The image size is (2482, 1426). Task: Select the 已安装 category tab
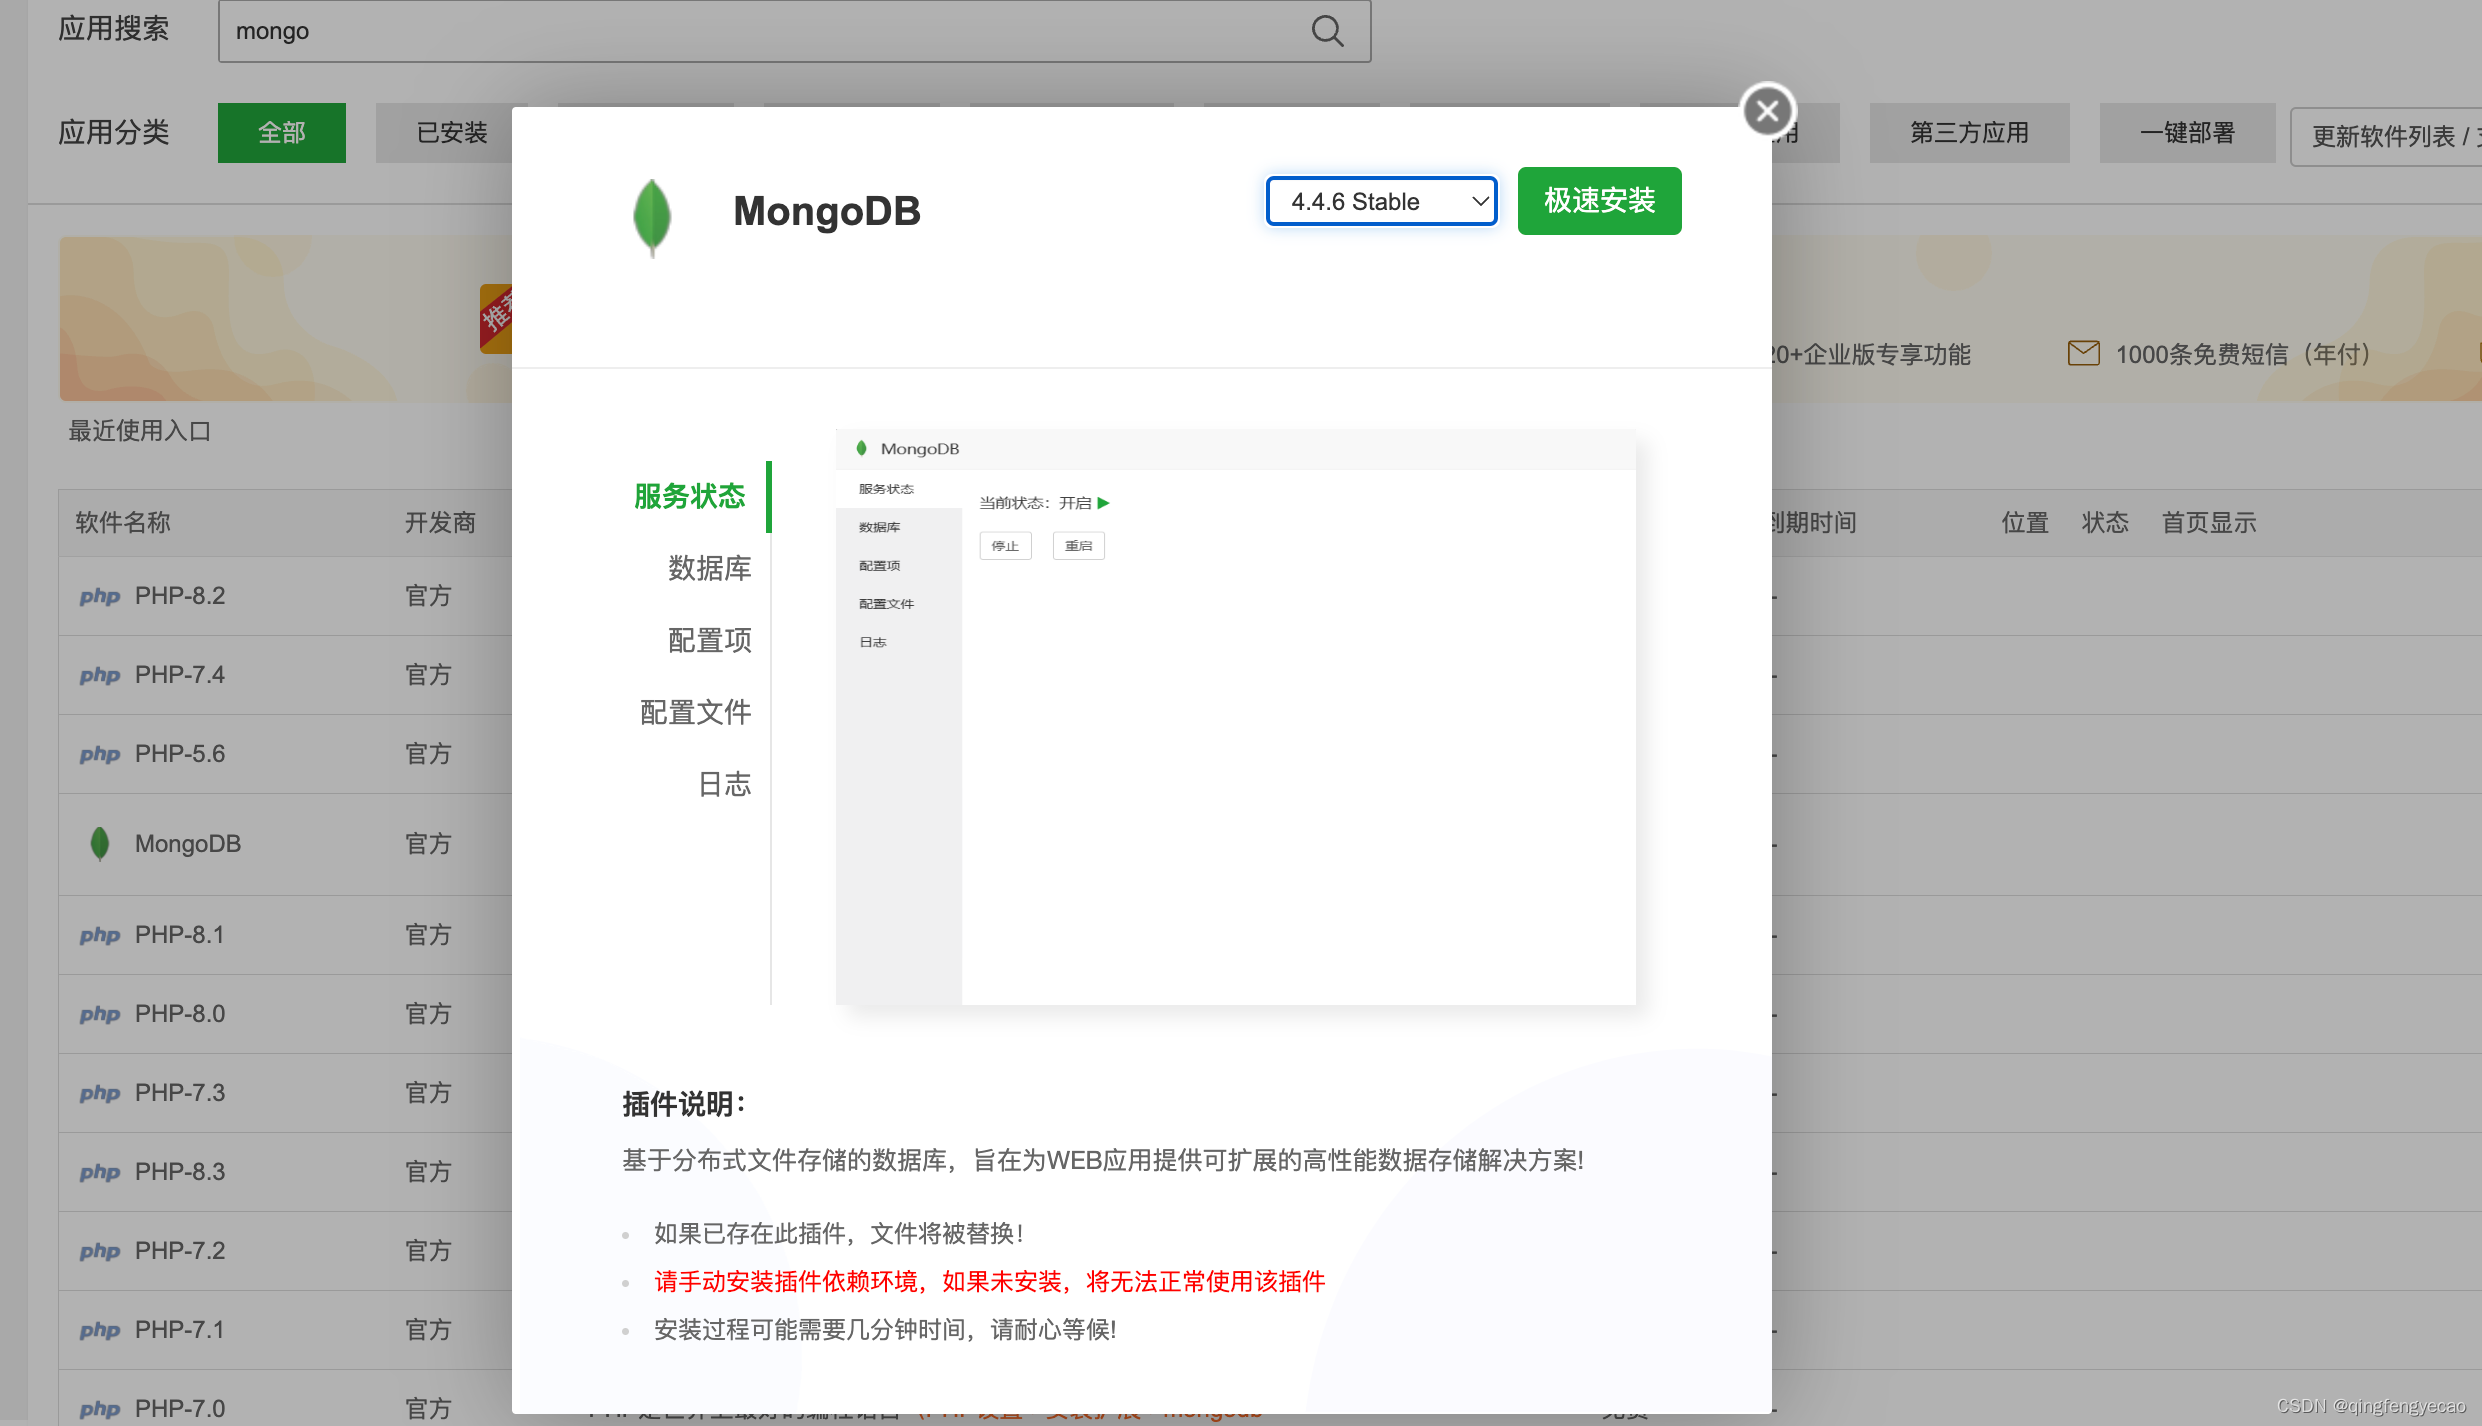click(451, 133)
